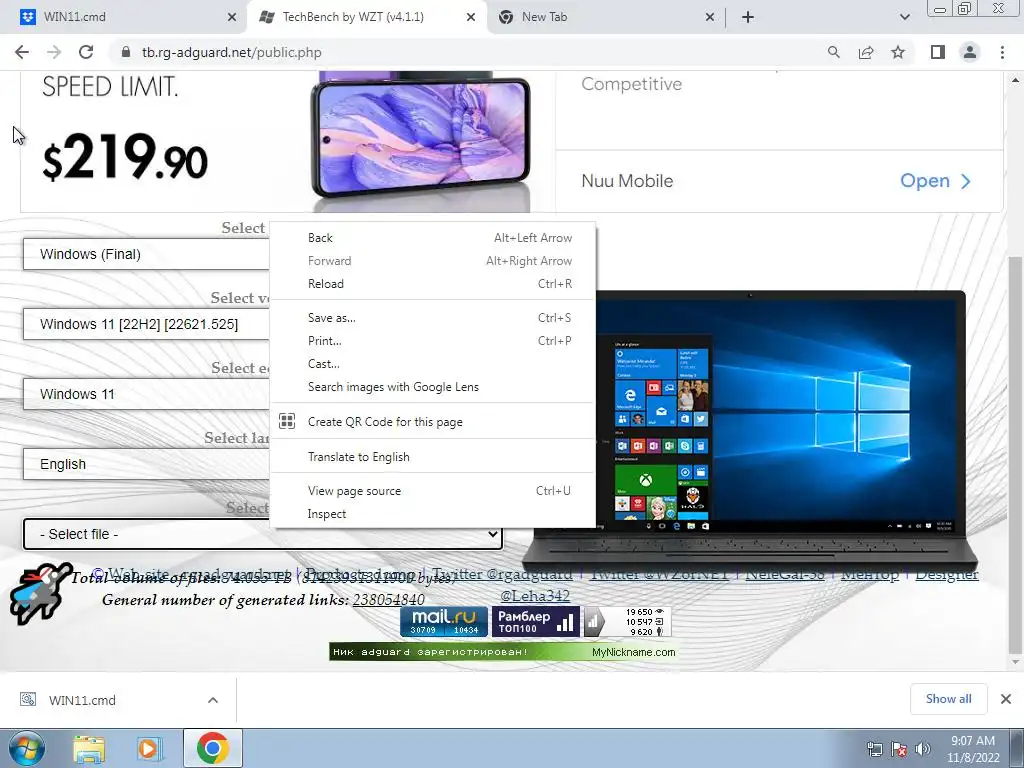This screenshot has width=1024, height=768.
Task: Open Windows Explorer from the taskbar
Action: [89, 748]
